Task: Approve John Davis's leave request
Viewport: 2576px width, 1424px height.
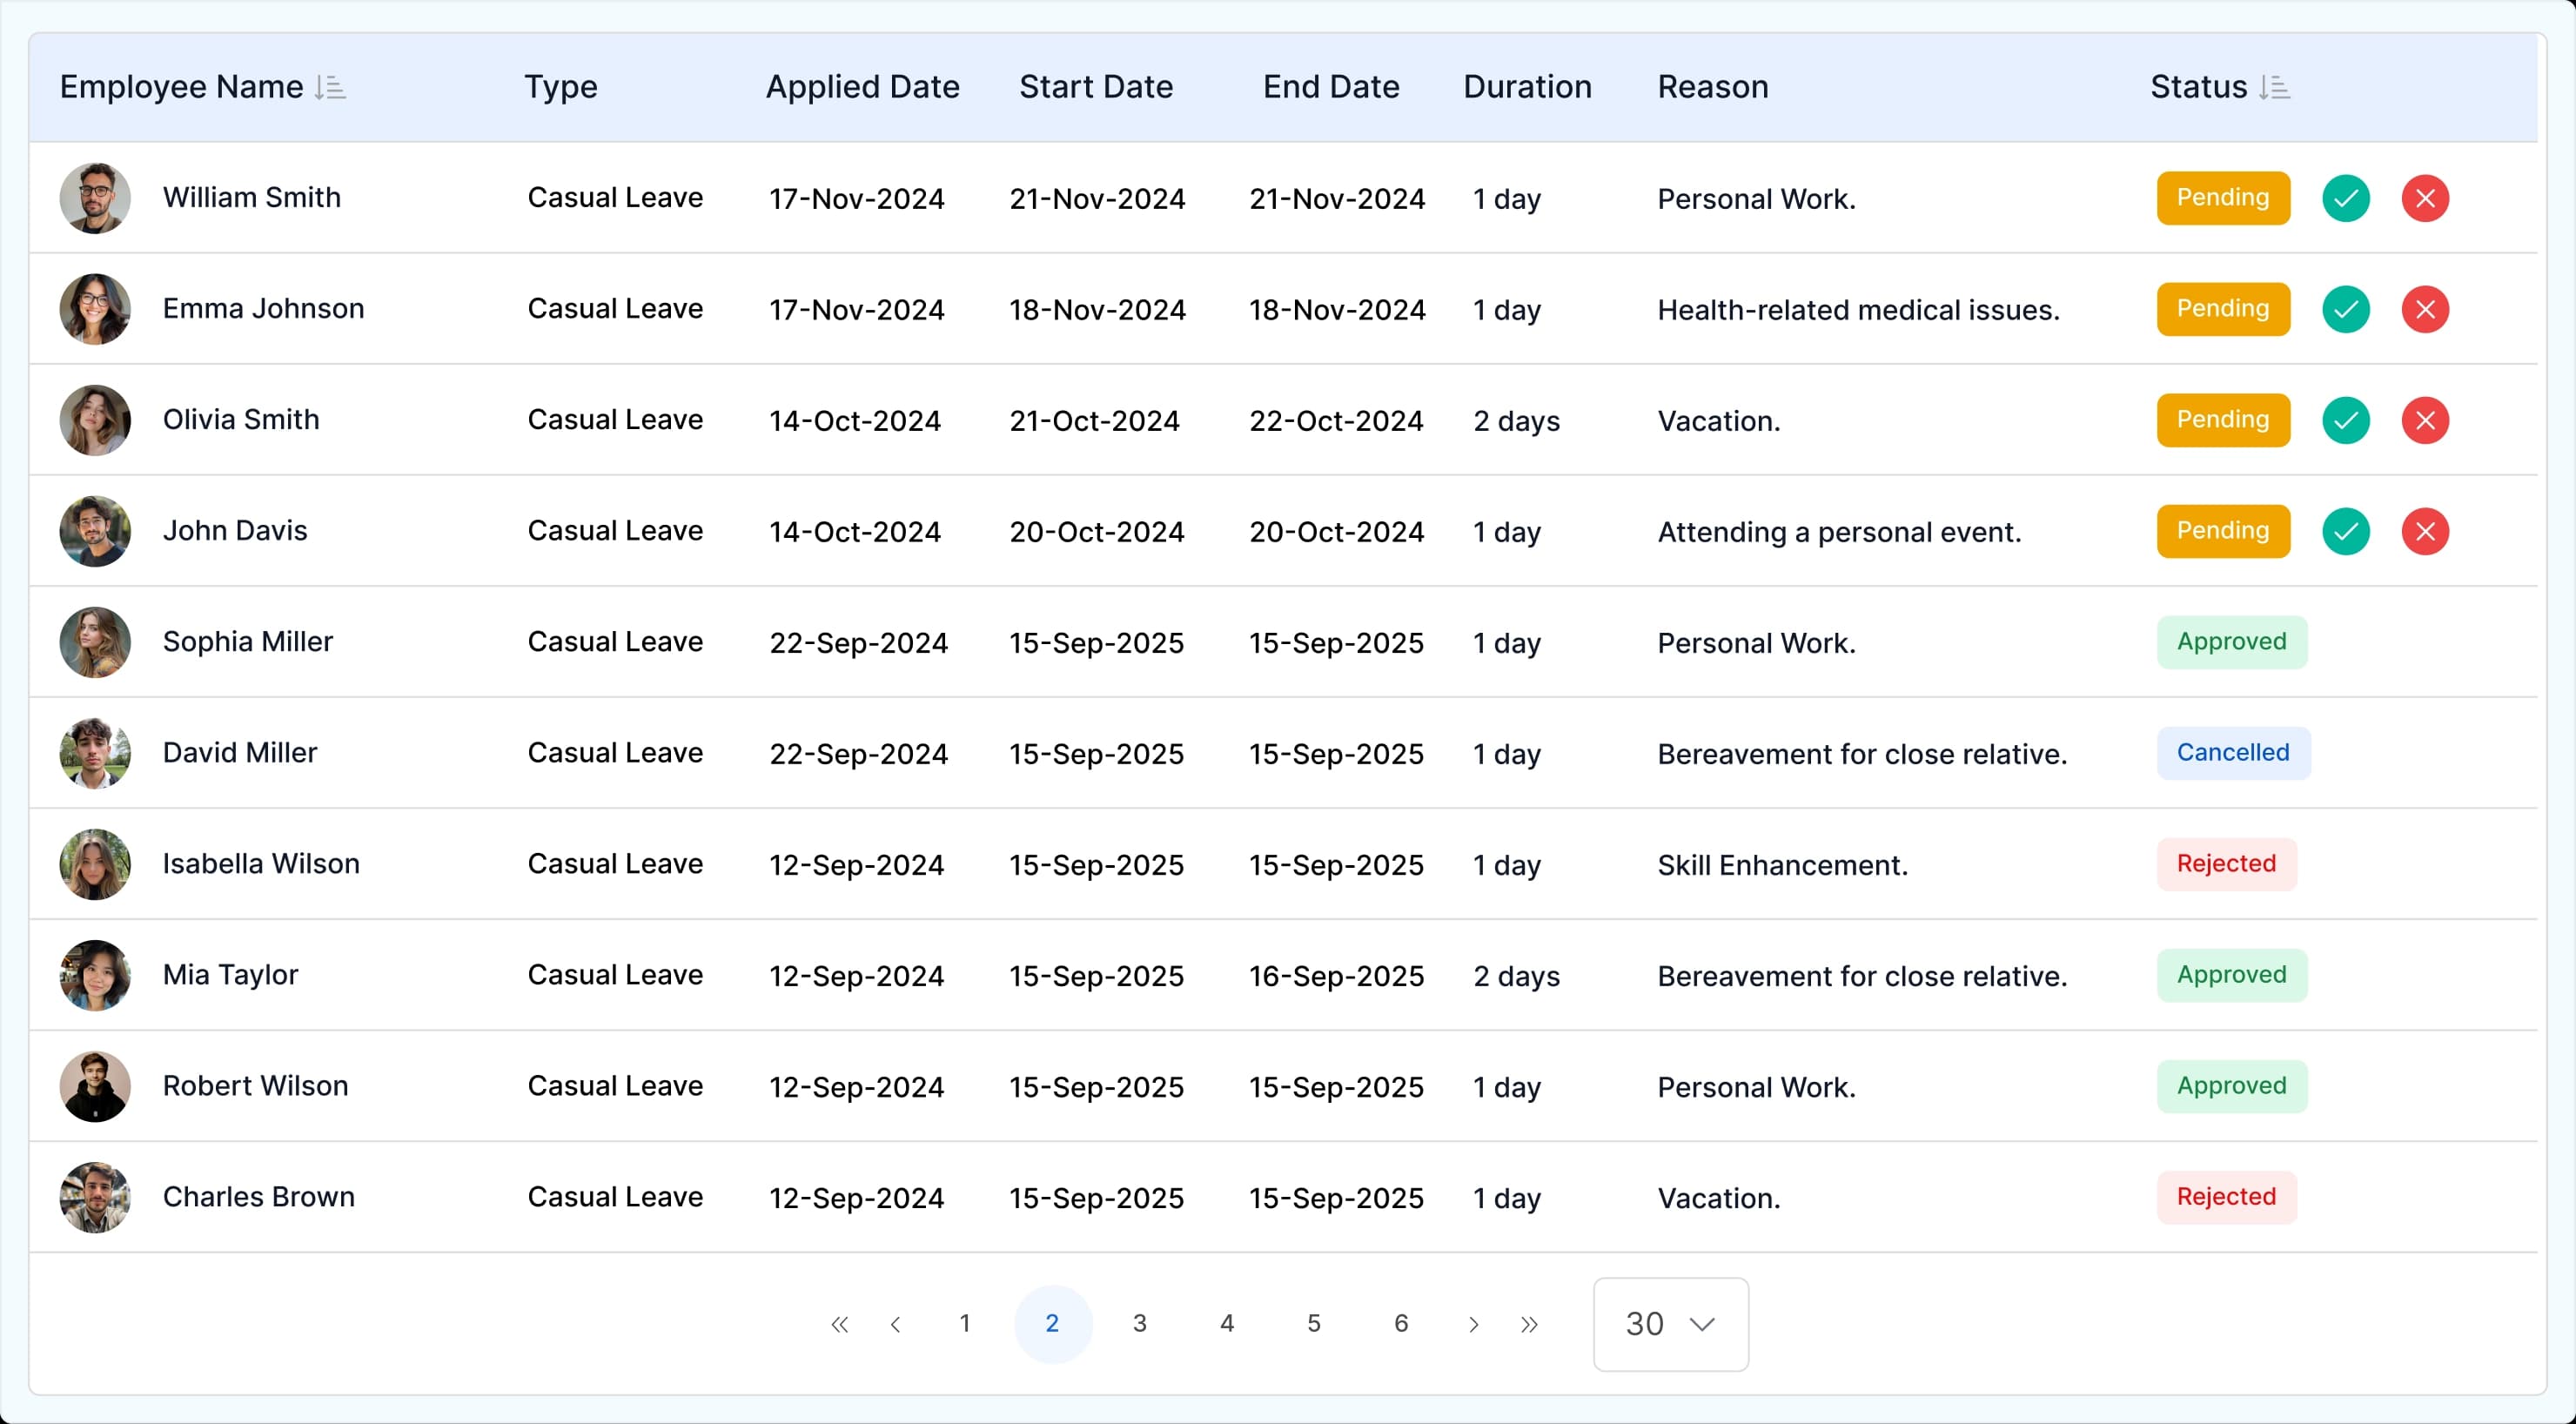Action: pyautogui.click(x=2346, y=531)
